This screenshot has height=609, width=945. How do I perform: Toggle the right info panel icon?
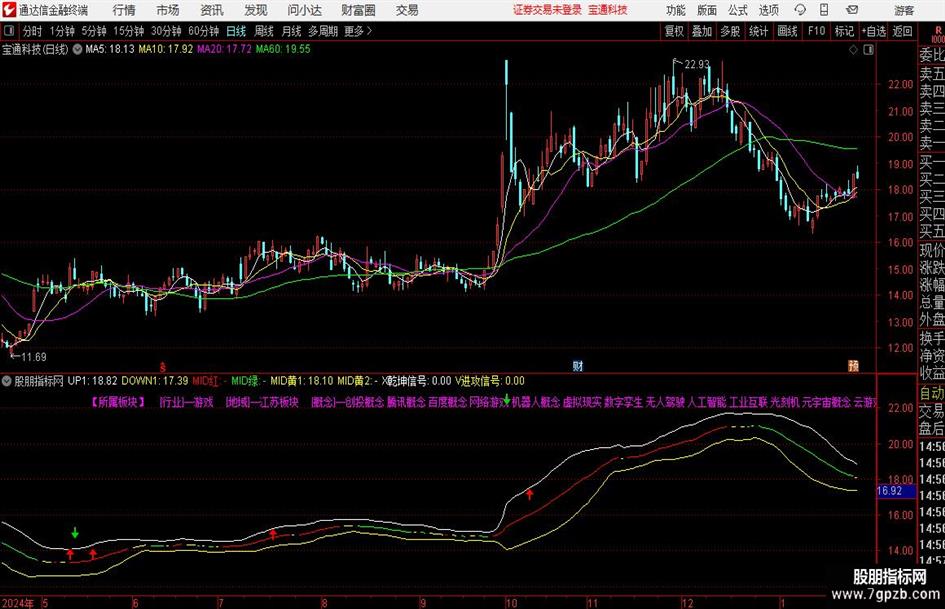tap(868, 49)
